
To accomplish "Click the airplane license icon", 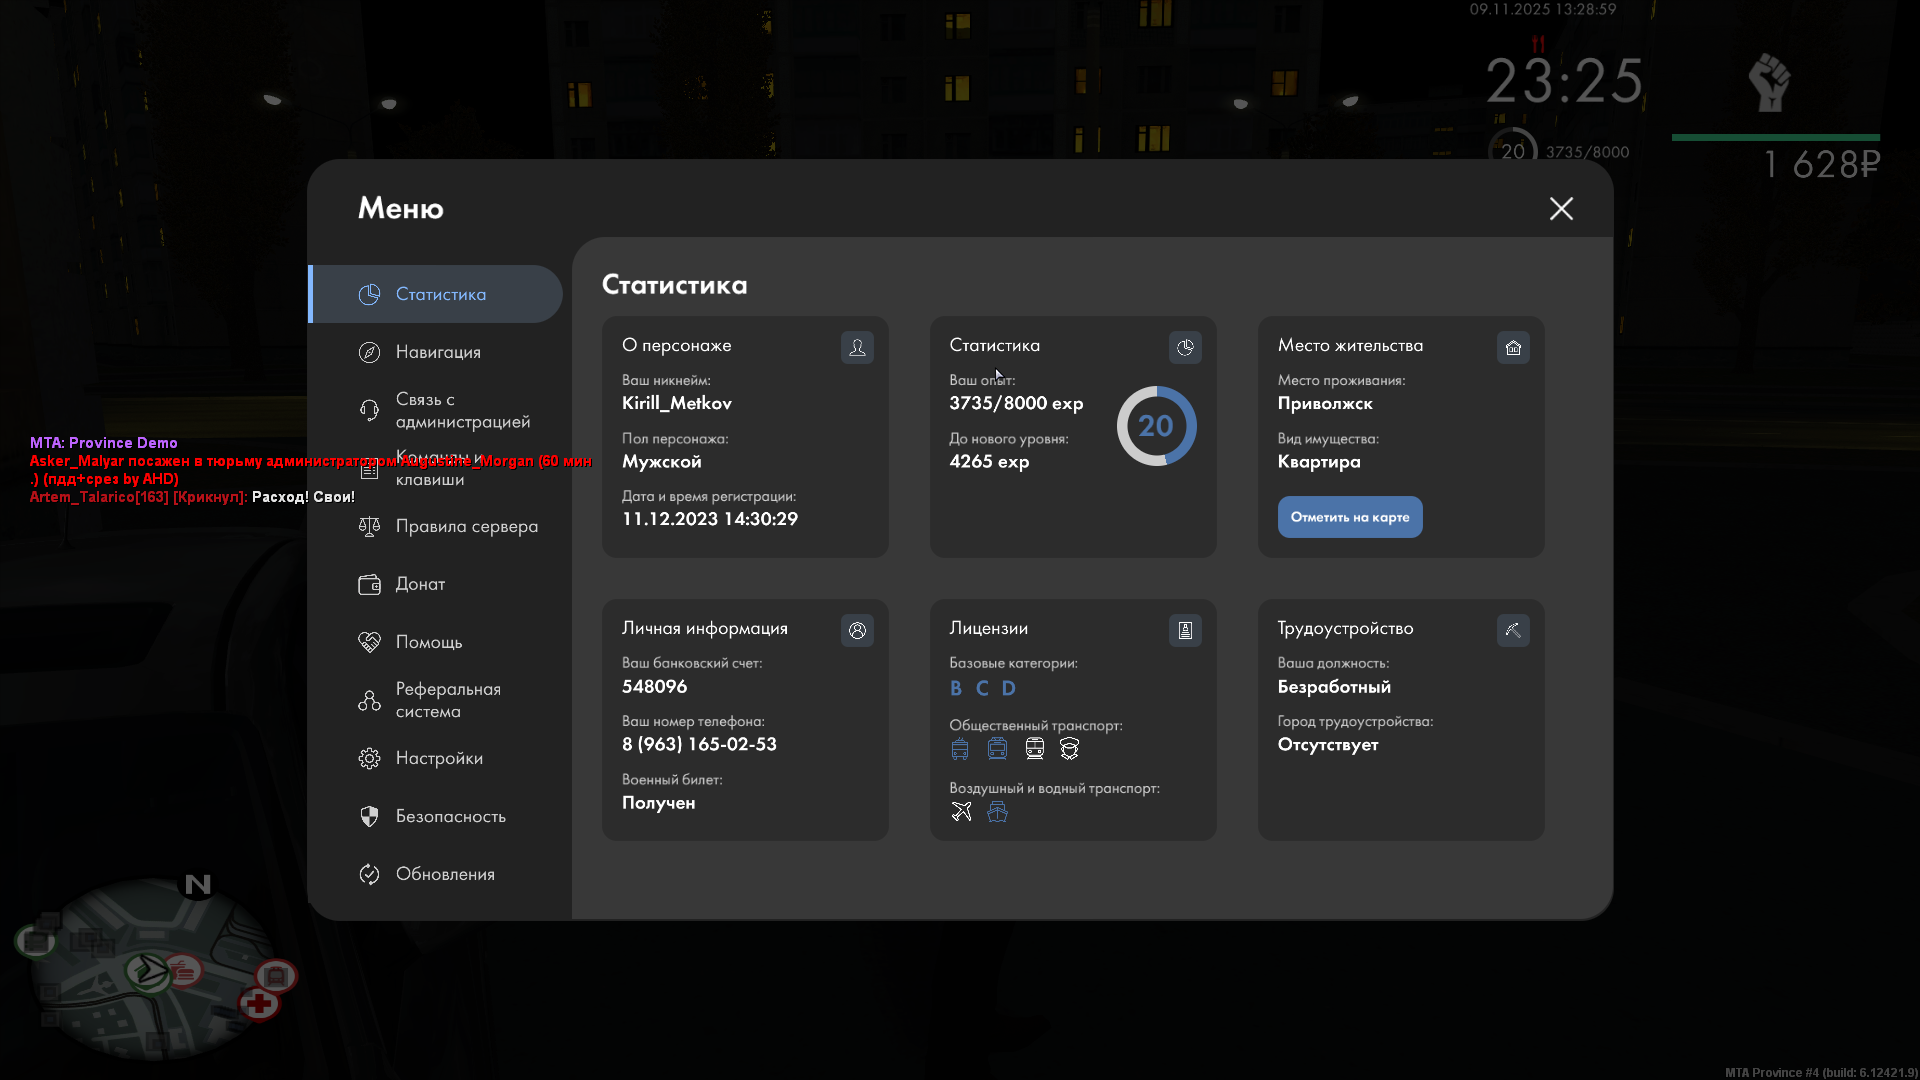I will coord(961,811).
